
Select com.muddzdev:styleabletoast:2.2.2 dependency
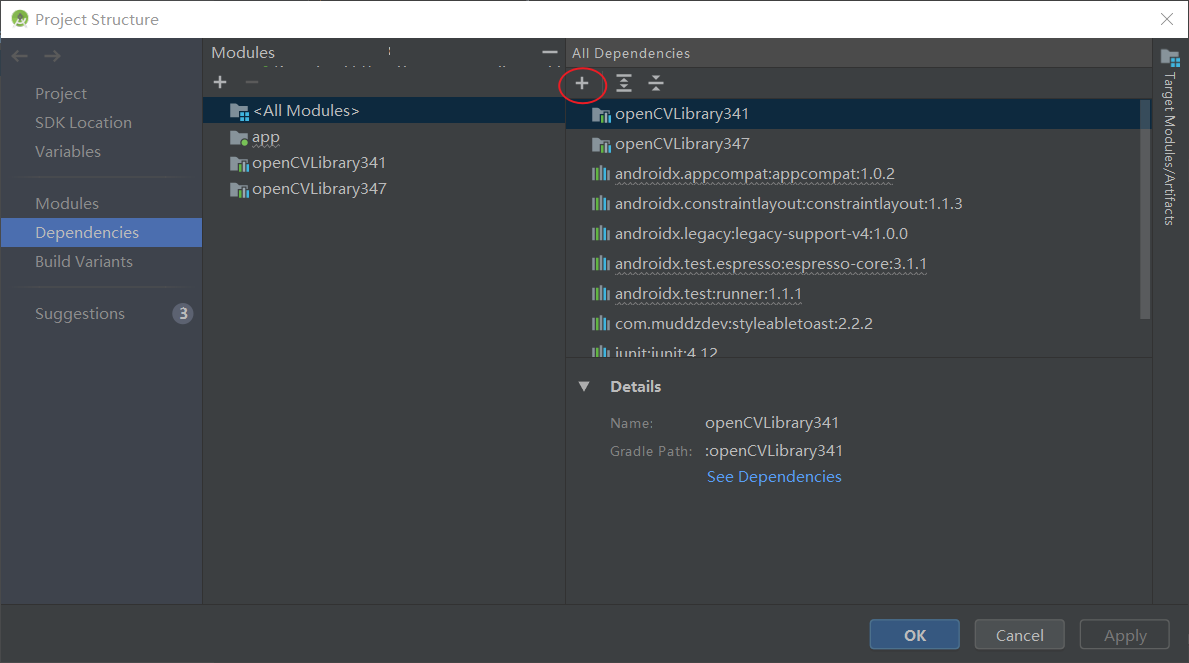click(x=853, y=323)
